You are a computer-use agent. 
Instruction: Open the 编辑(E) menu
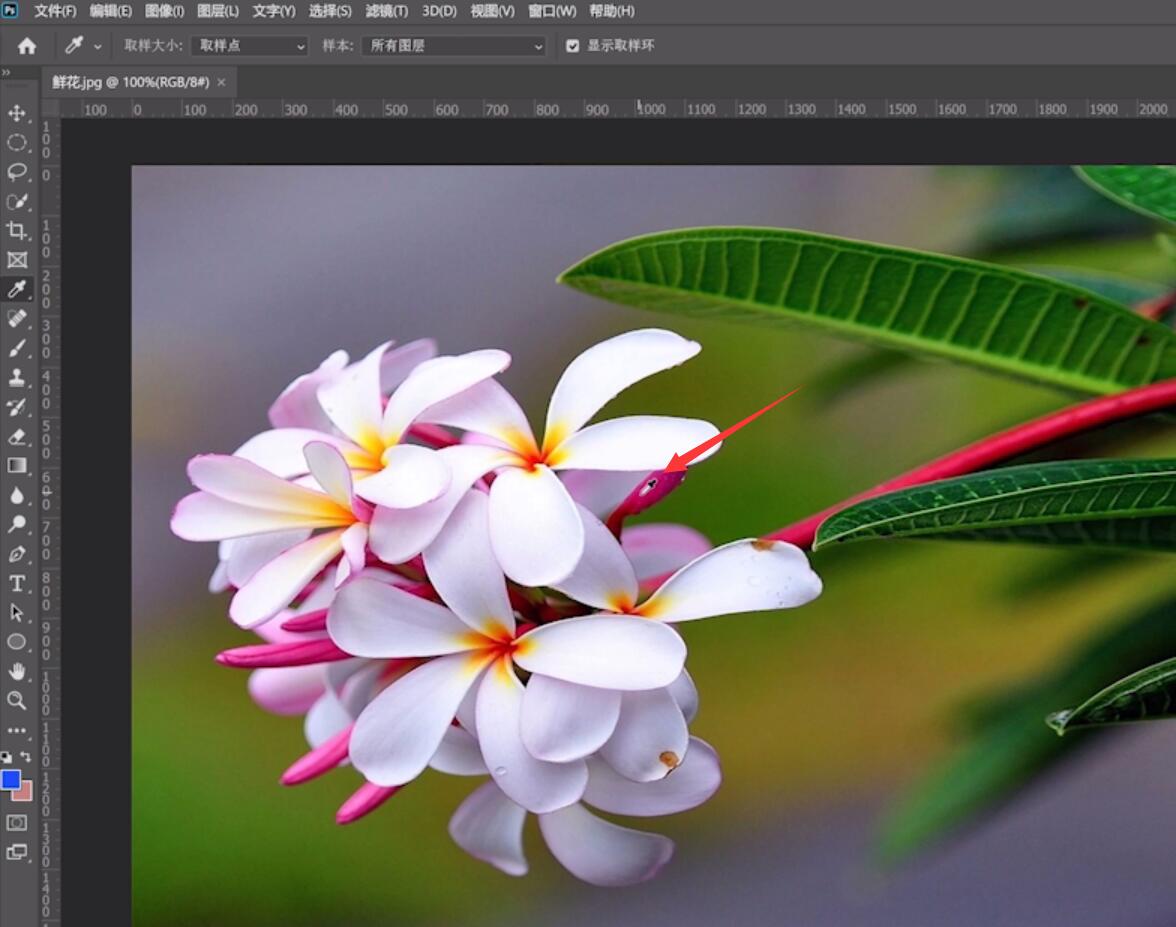(x=110, y=11)
